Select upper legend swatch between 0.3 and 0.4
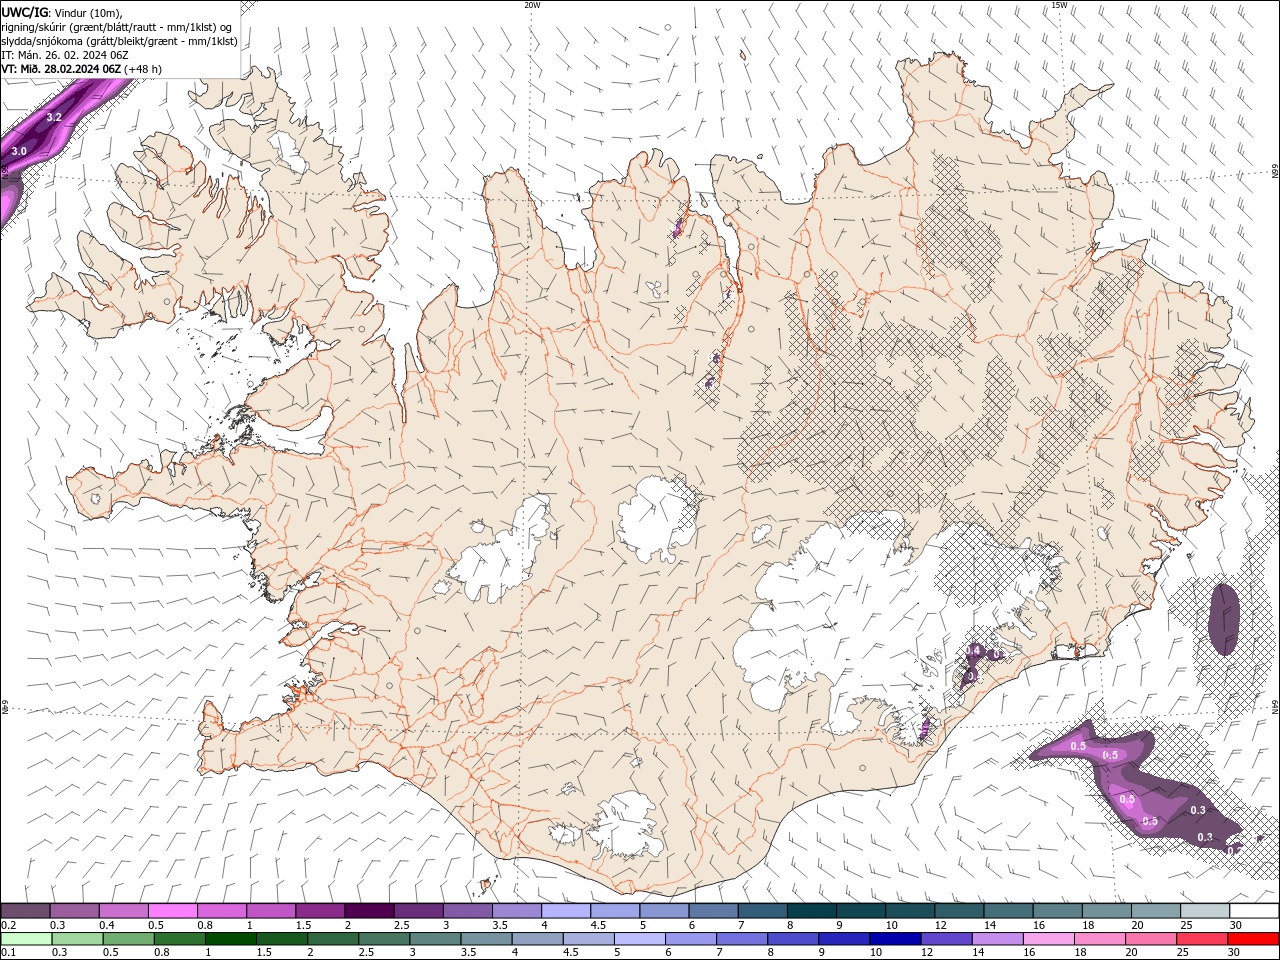Viewport: 1280px width, 960px height. click(x=74, y=910)
